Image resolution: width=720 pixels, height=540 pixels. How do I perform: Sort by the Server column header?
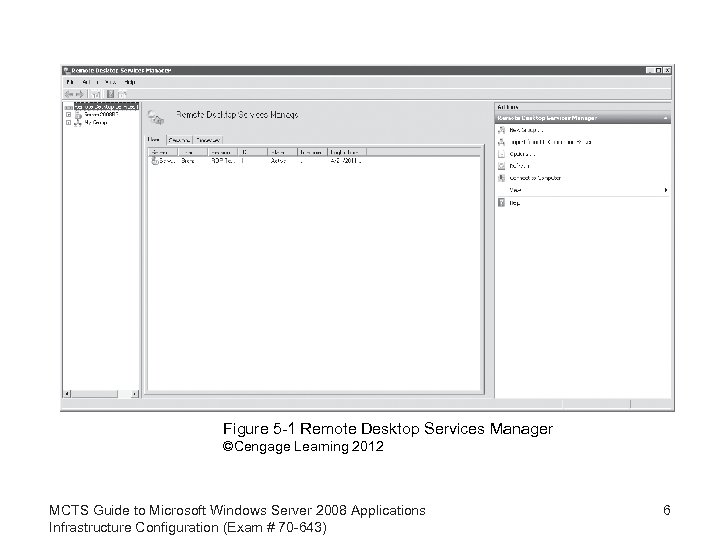pyautogui.click(x=163, y=152)
